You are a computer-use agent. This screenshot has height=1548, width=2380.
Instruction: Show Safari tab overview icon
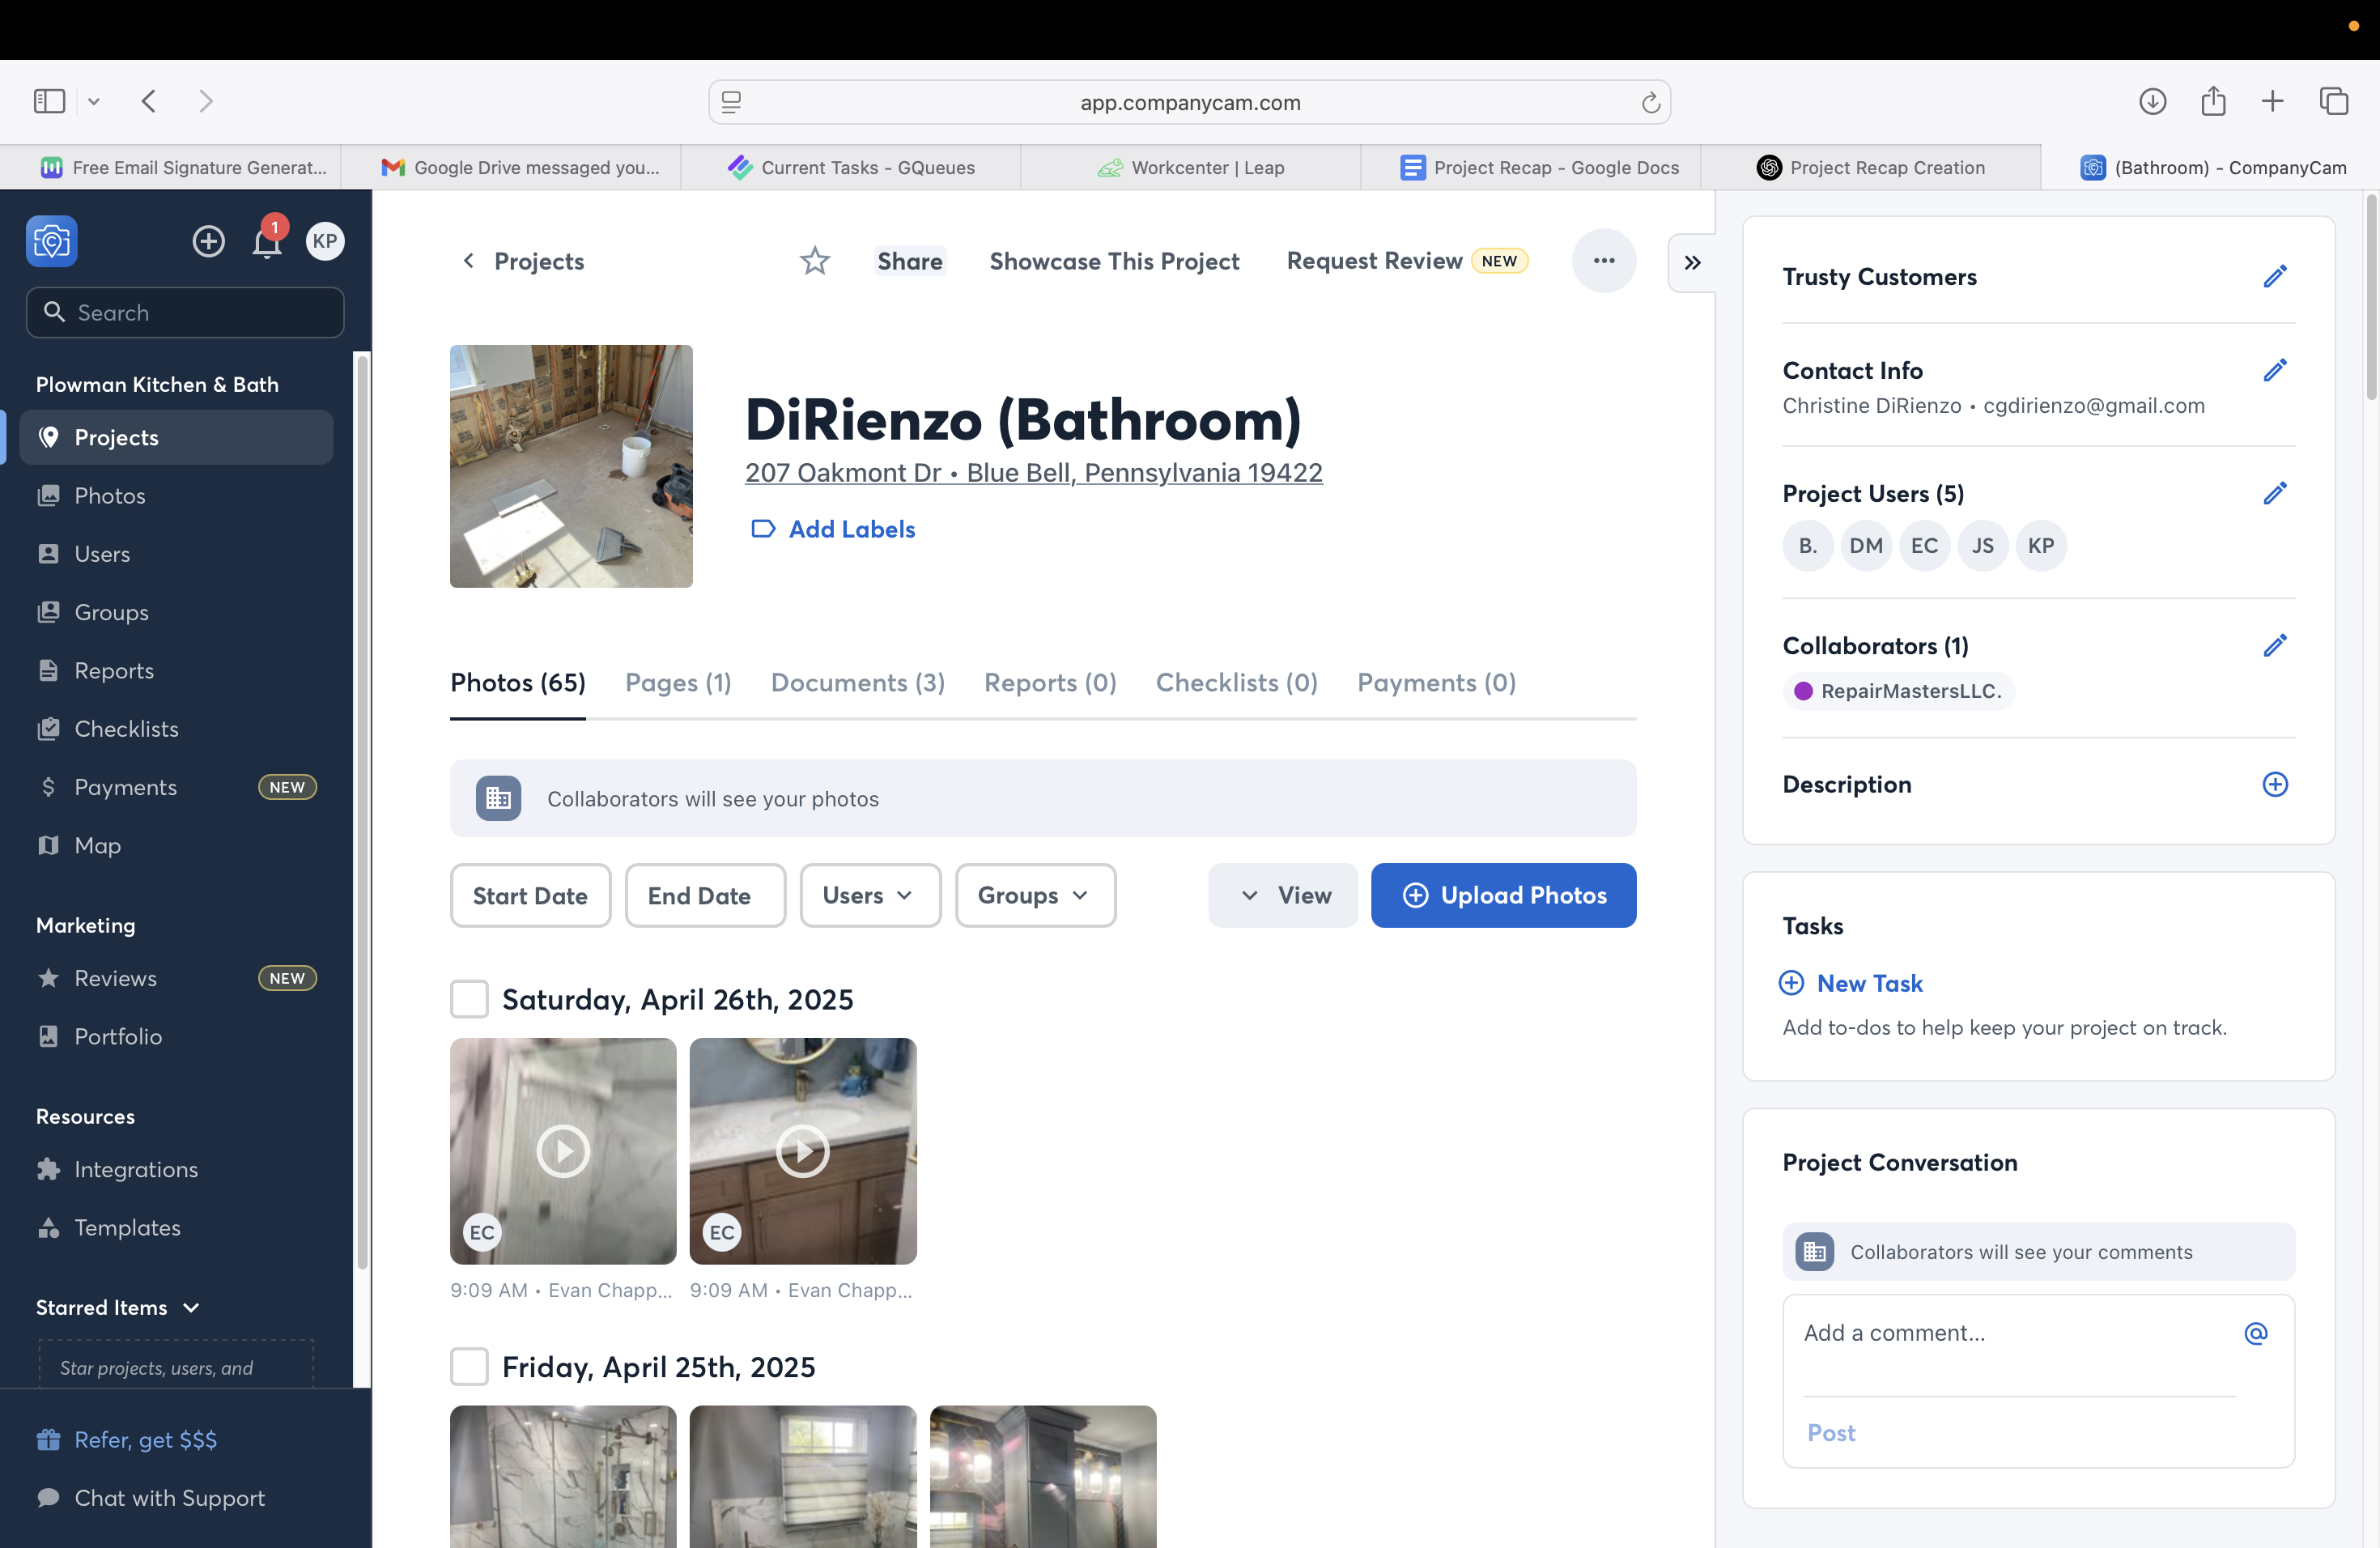point(2334,101)
